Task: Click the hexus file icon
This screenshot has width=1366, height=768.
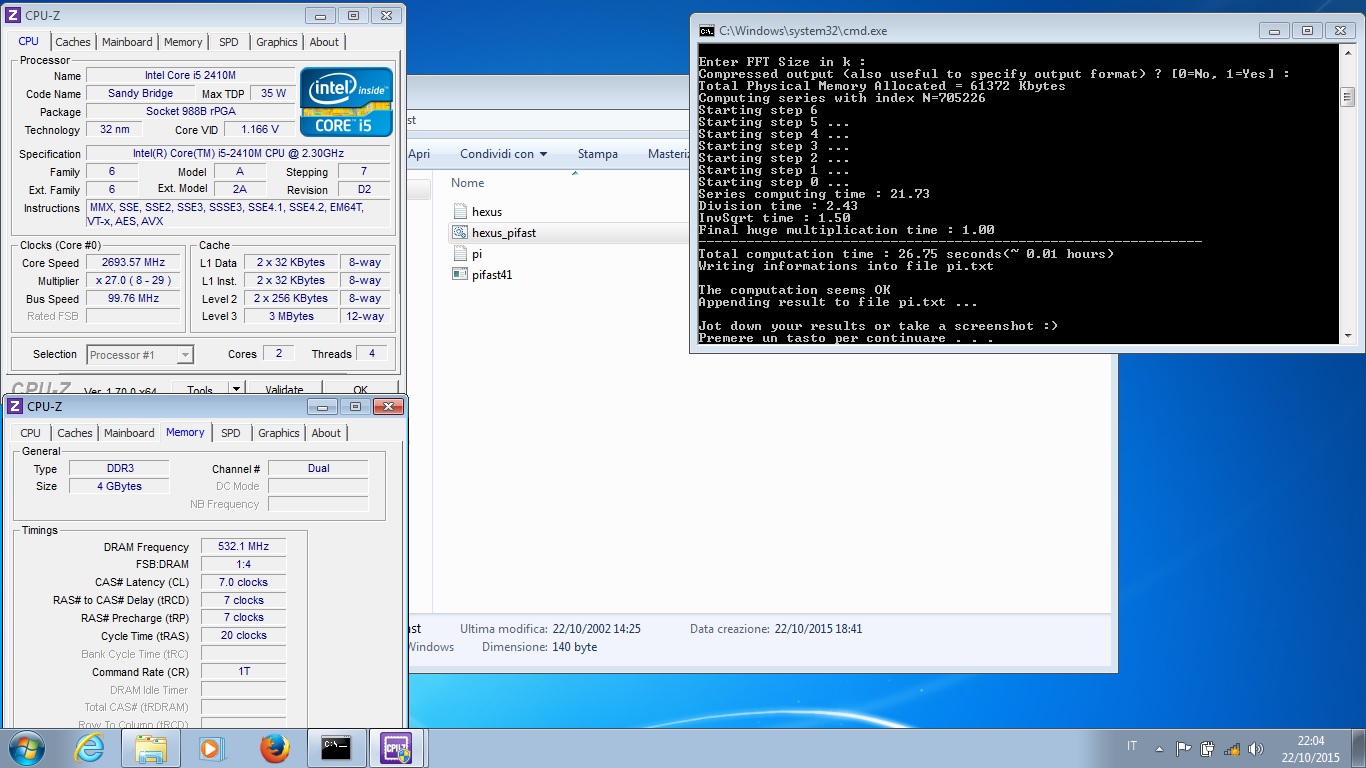Action: [x=460, y=212]
